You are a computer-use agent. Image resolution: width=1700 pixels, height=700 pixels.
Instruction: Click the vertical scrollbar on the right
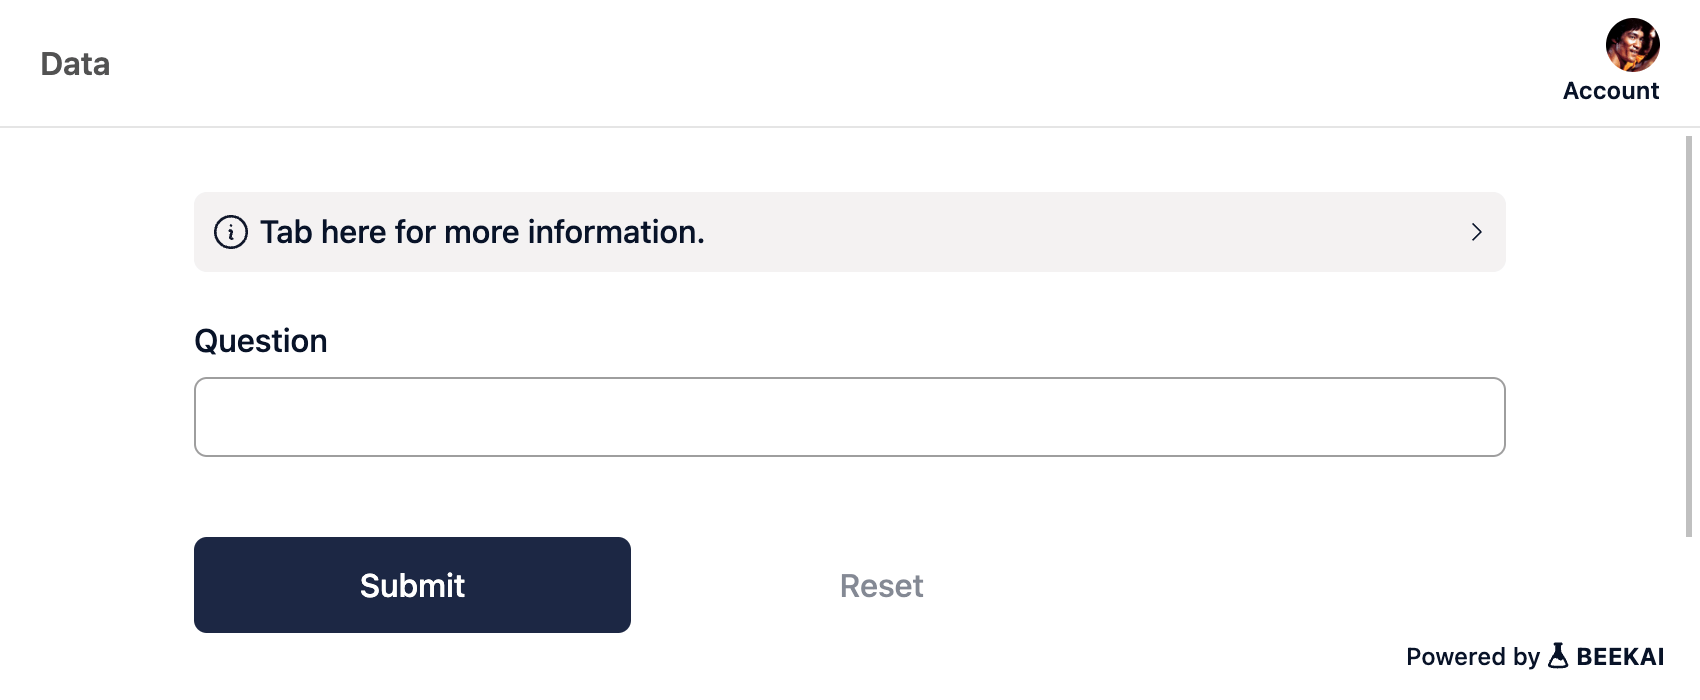[x=1689, y=337]
